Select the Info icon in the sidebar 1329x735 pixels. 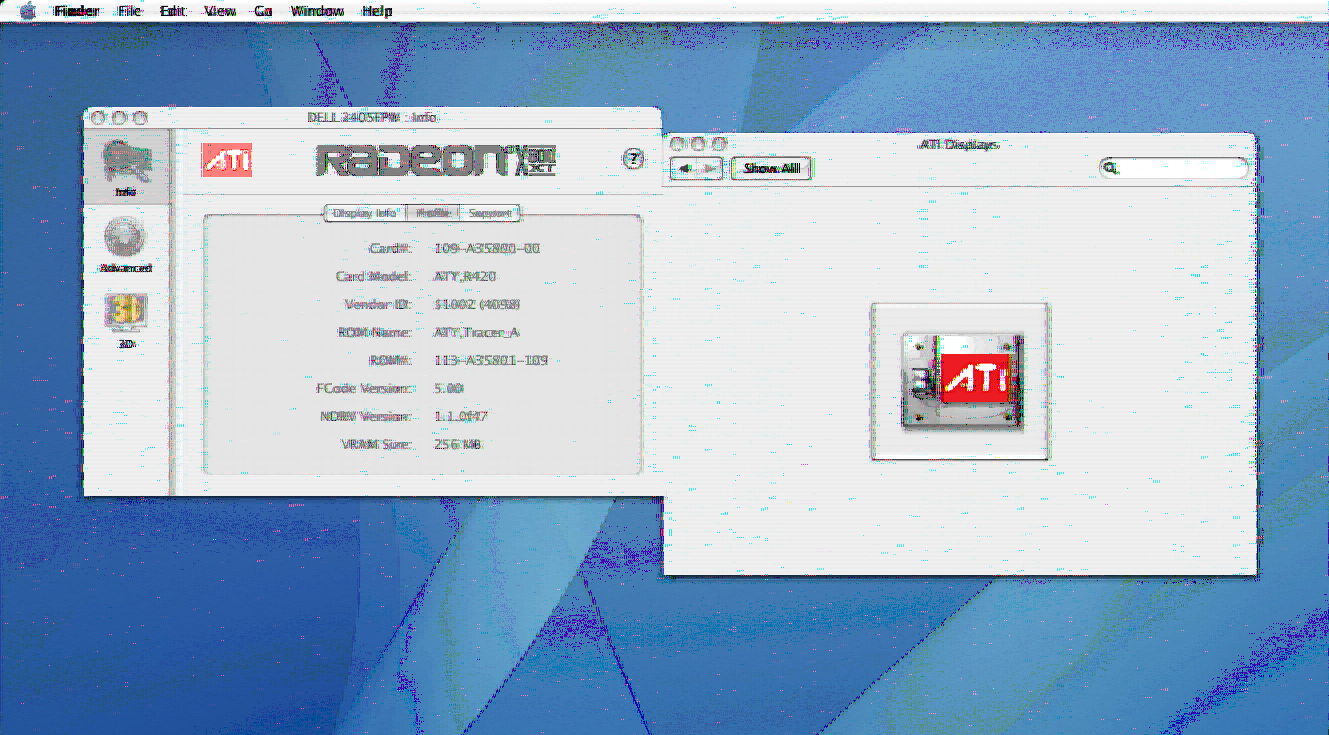click(127, 167)
